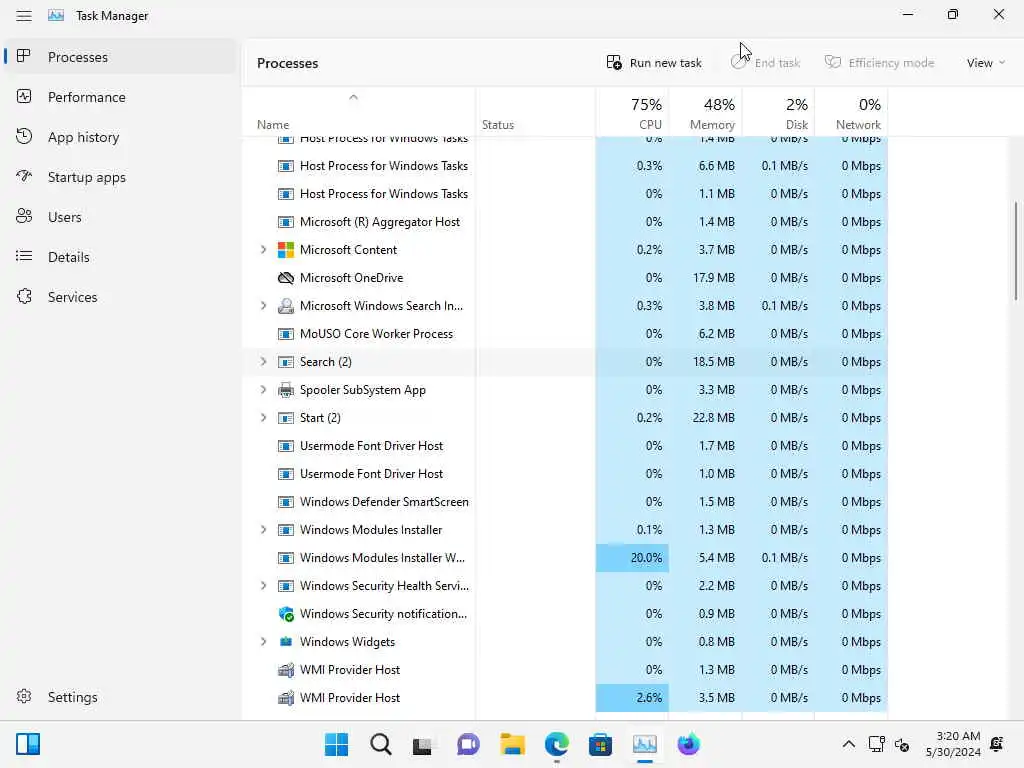Select the 22.8 MB memory cell

pos(705,418)
